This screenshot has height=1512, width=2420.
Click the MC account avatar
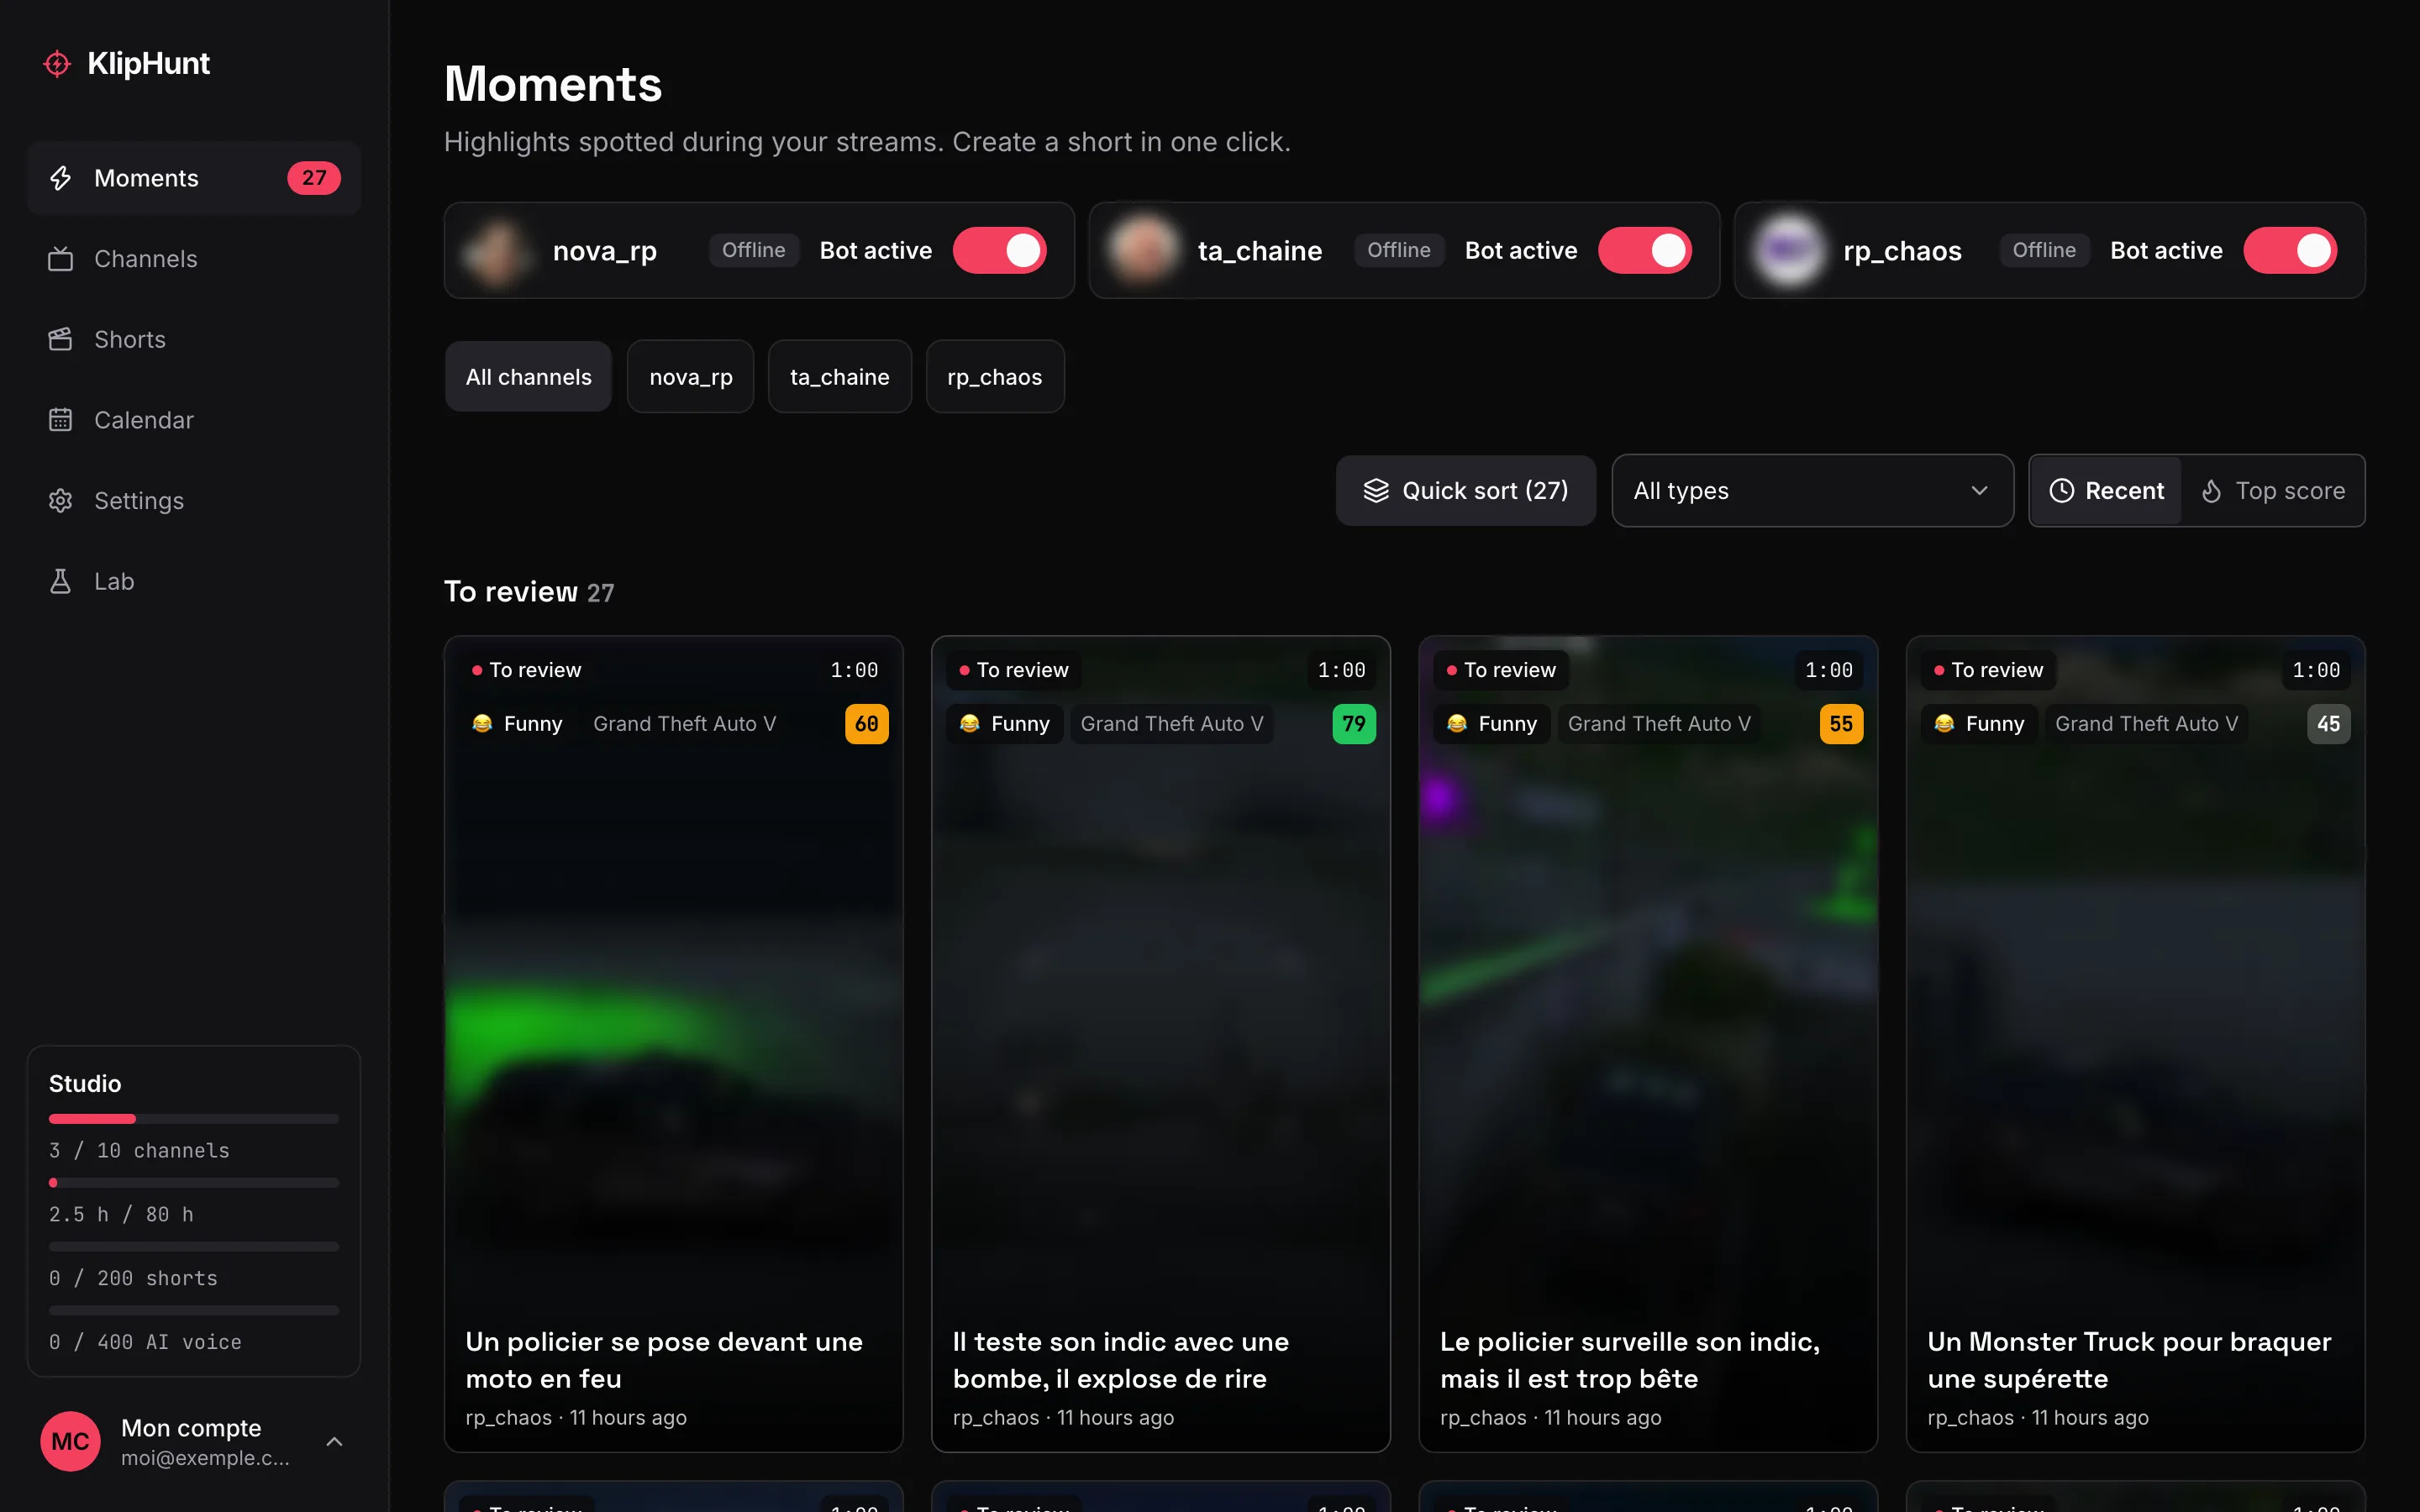coord(70,1441)
